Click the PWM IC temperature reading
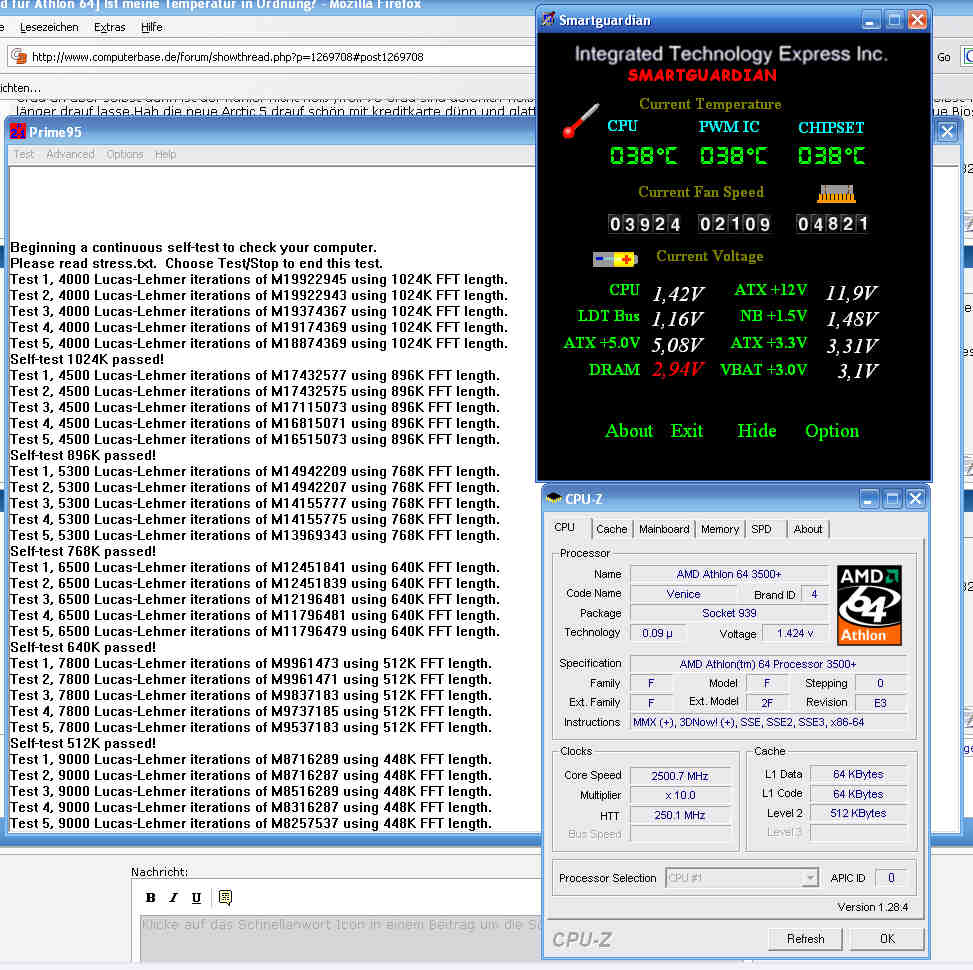973x970 pixels. [x=733, y=155]
